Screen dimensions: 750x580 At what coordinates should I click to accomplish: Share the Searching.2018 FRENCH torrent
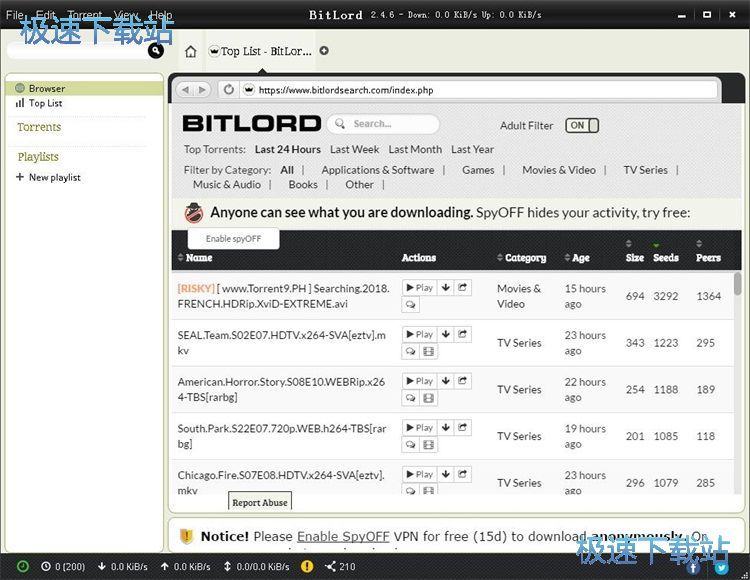pos(462,287)
